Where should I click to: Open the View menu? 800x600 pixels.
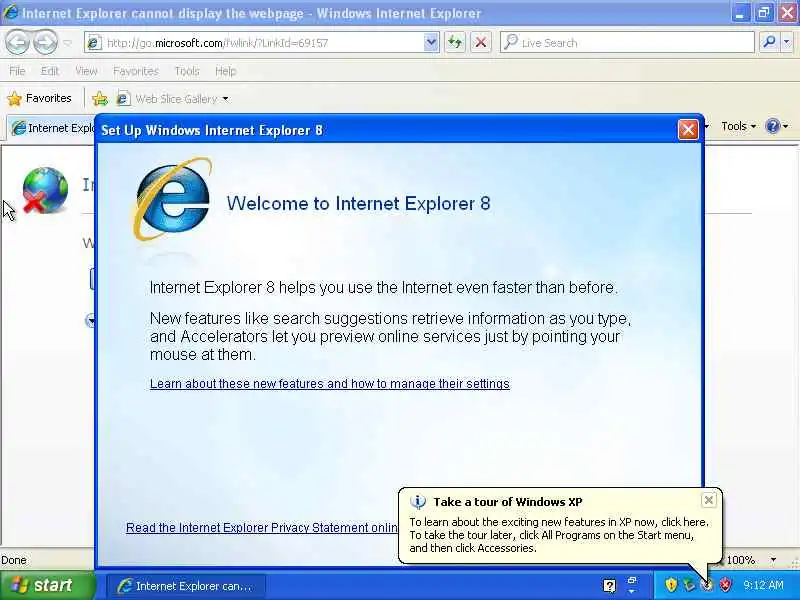click(x=86, y=71)
